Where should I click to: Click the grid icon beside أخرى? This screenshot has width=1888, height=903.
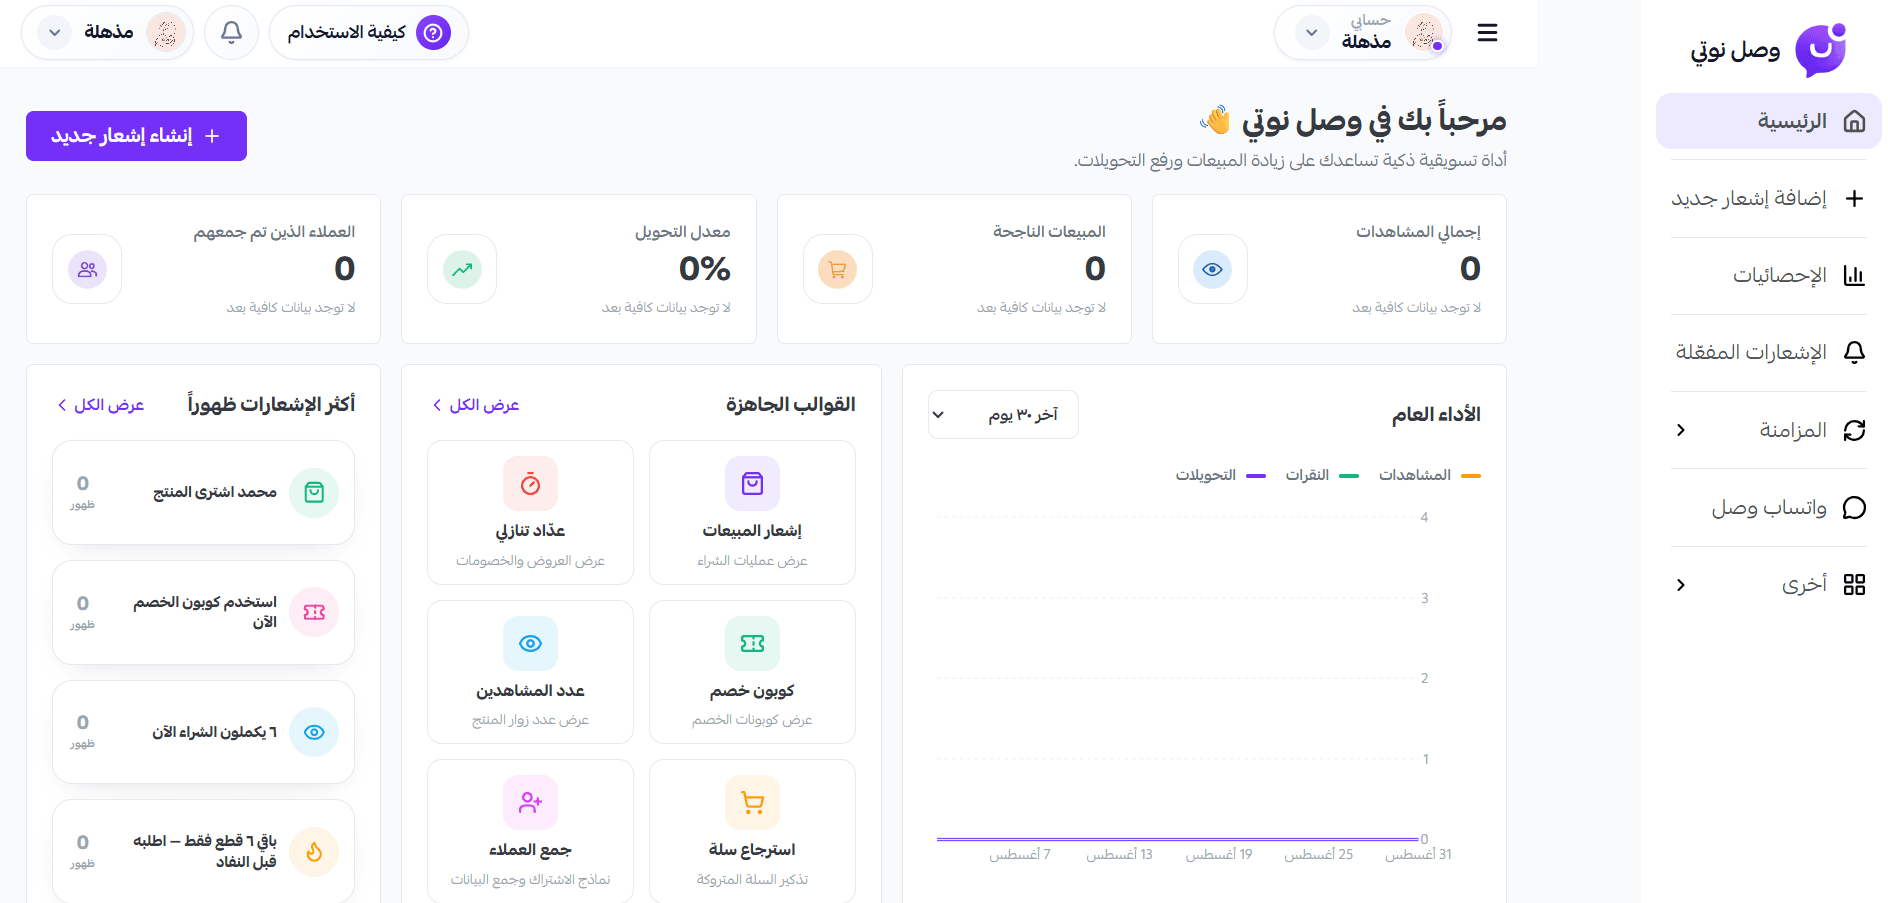(x=1854, y=585)
